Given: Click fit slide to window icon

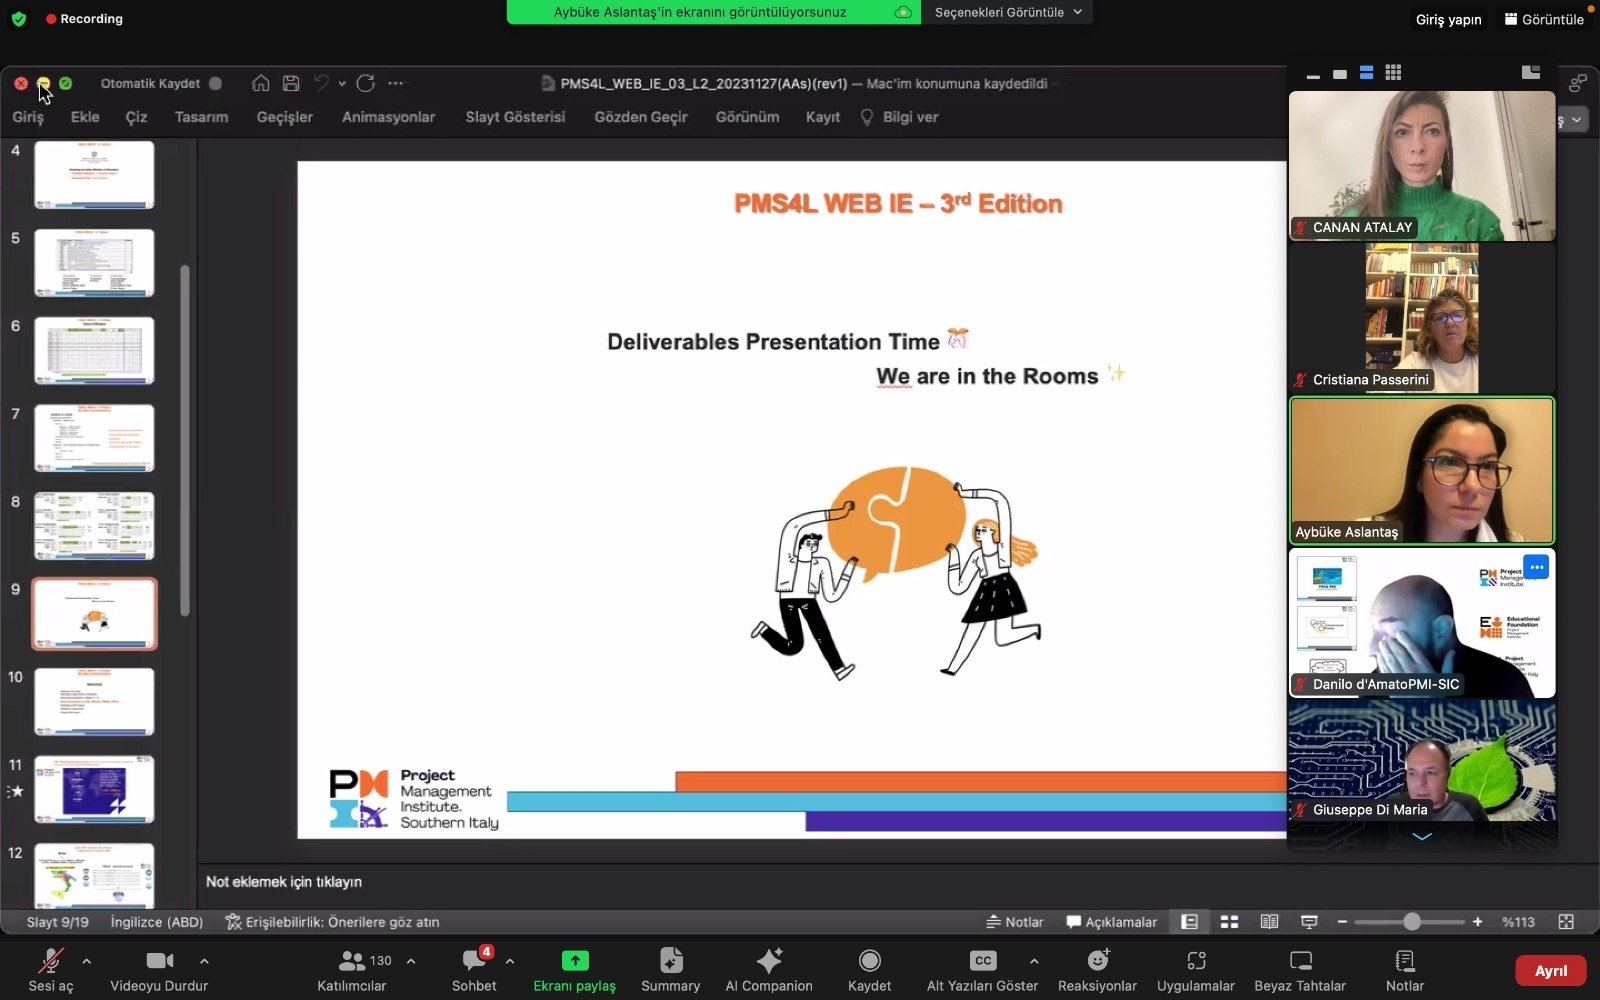Looking at the screenshot, I should pos(1566,922).
